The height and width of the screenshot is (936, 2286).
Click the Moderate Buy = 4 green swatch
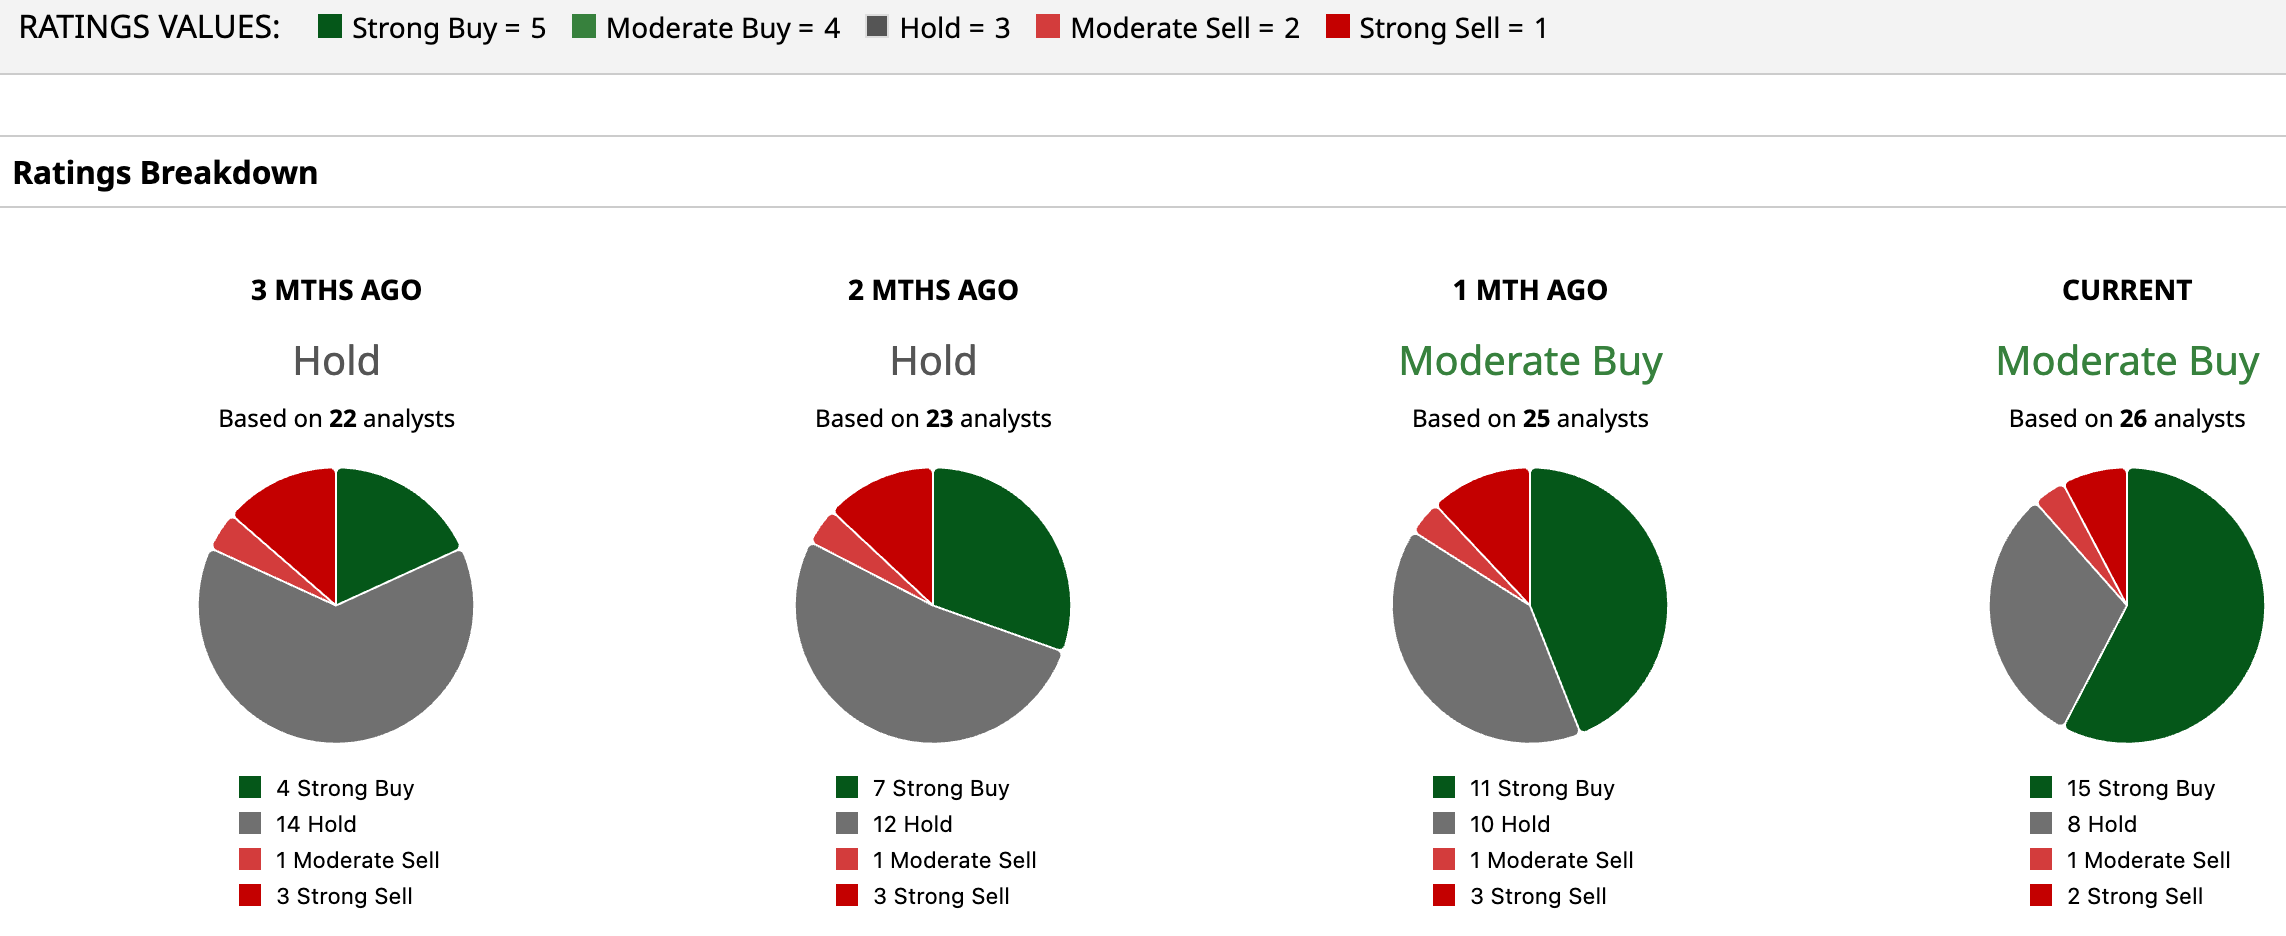point(584,27)
